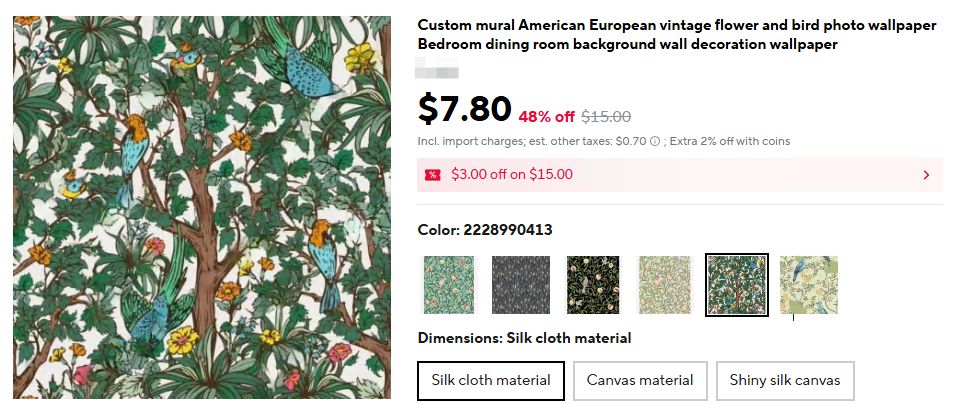Select the beige leafy wallpaper swatch
953x404 pixels.
click(x=665, y=285)
